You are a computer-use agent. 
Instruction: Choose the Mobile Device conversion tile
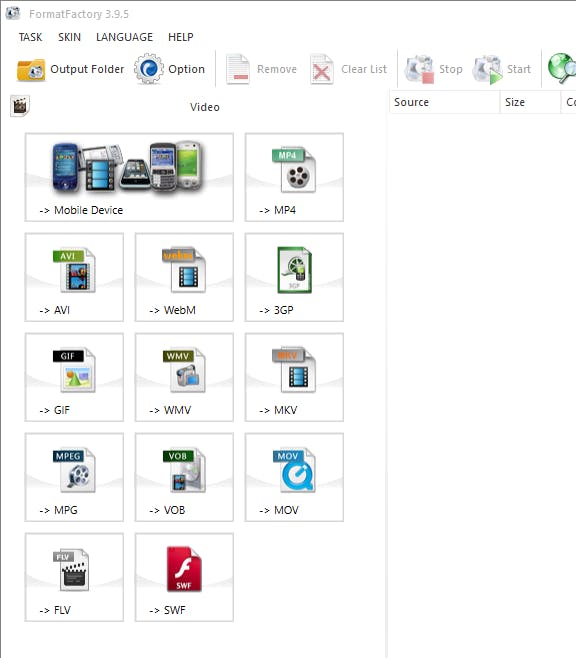pos(129,177)
